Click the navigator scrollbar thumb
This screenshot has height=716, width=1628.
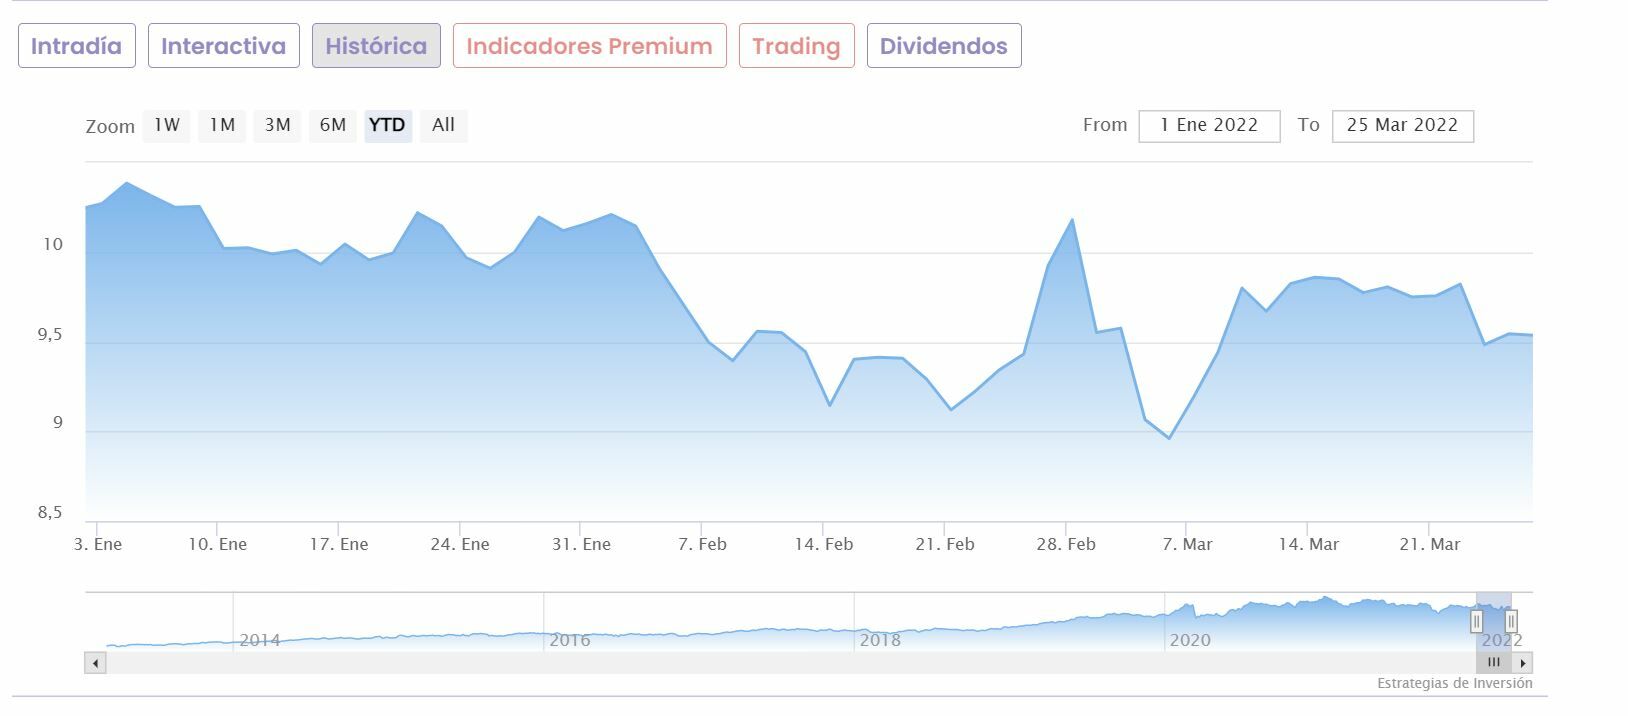[1494, 662]
